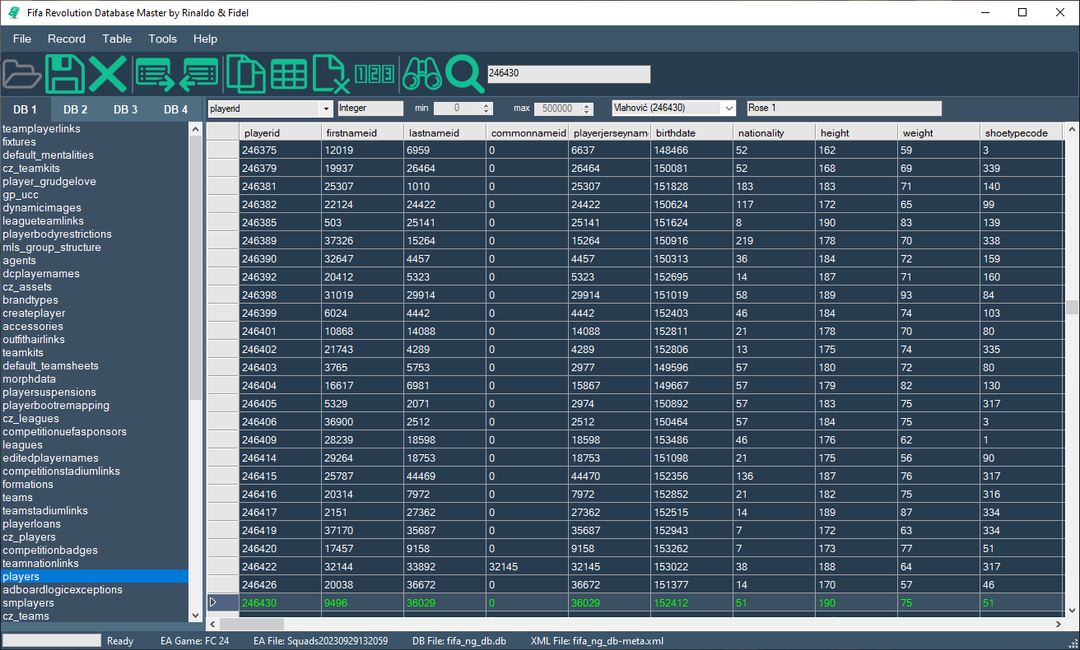Open the playerid column dropdown
This screenshot has width=1080, height=650.
click(x=326, y=108)
